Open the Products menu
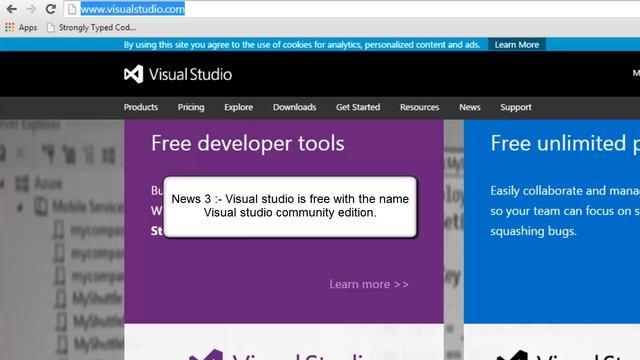The width and height of the screenshot is (640, 360). pyautogui.click(x=141, y=107)
